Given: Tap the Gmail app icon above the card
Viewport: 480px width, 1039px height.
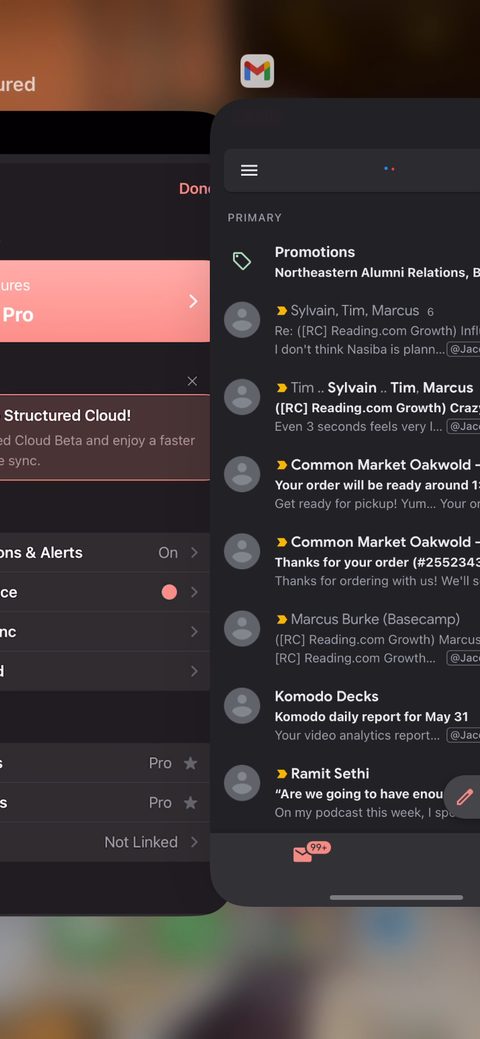Looking at the screenshot, I should pos(257,71).
